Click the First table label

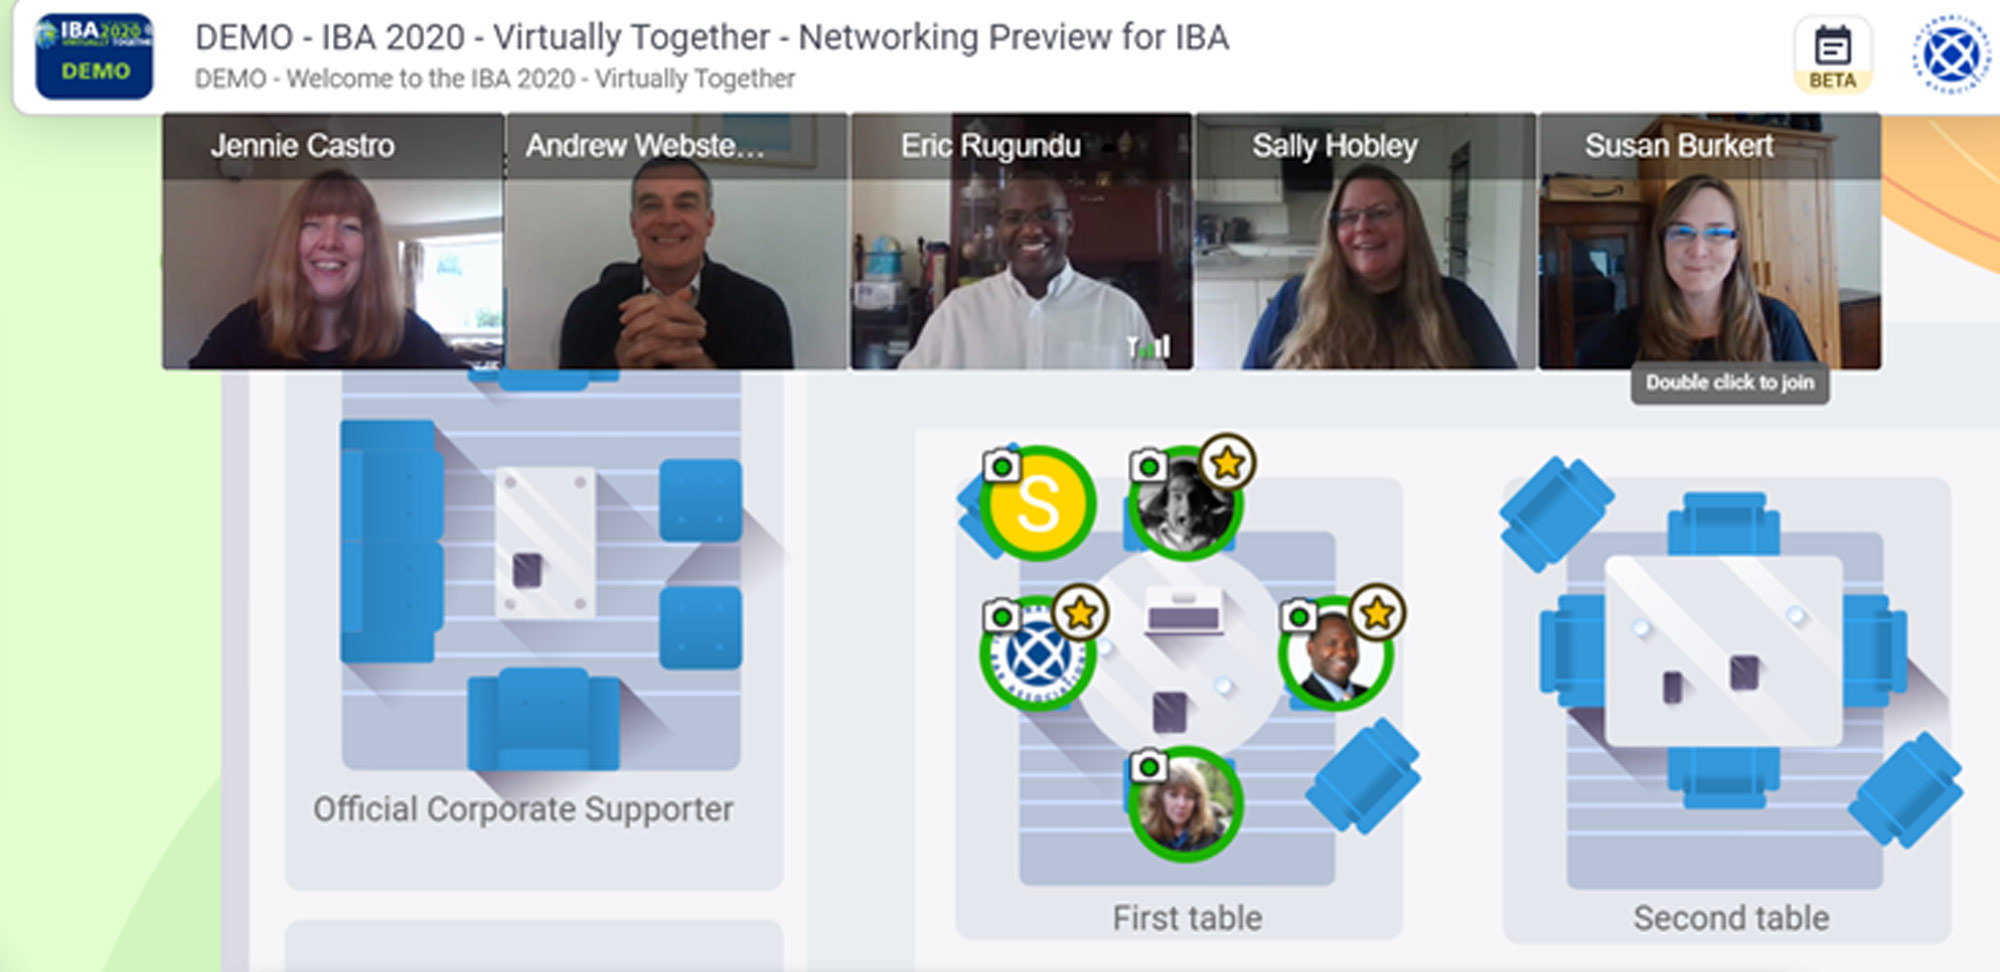1187,918
